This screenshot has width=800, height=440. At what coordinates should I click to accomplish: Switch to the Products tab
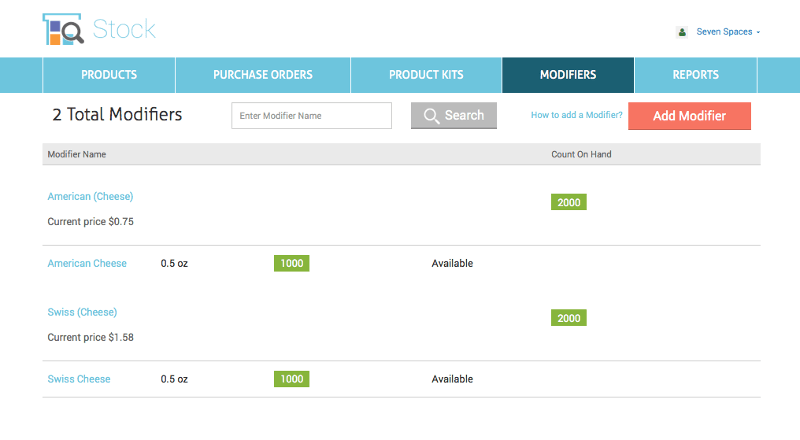point(109,75)
